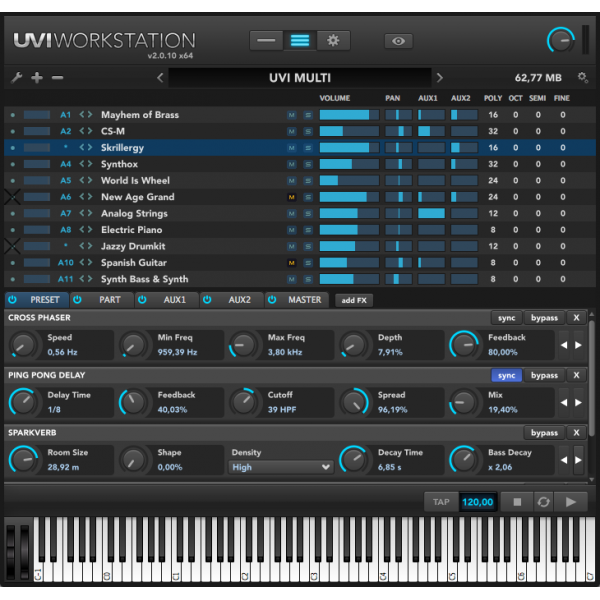This screenshot has height=600, width=600.
Task: Add a new part with plus icon
Action: click(x=37, y=78)
